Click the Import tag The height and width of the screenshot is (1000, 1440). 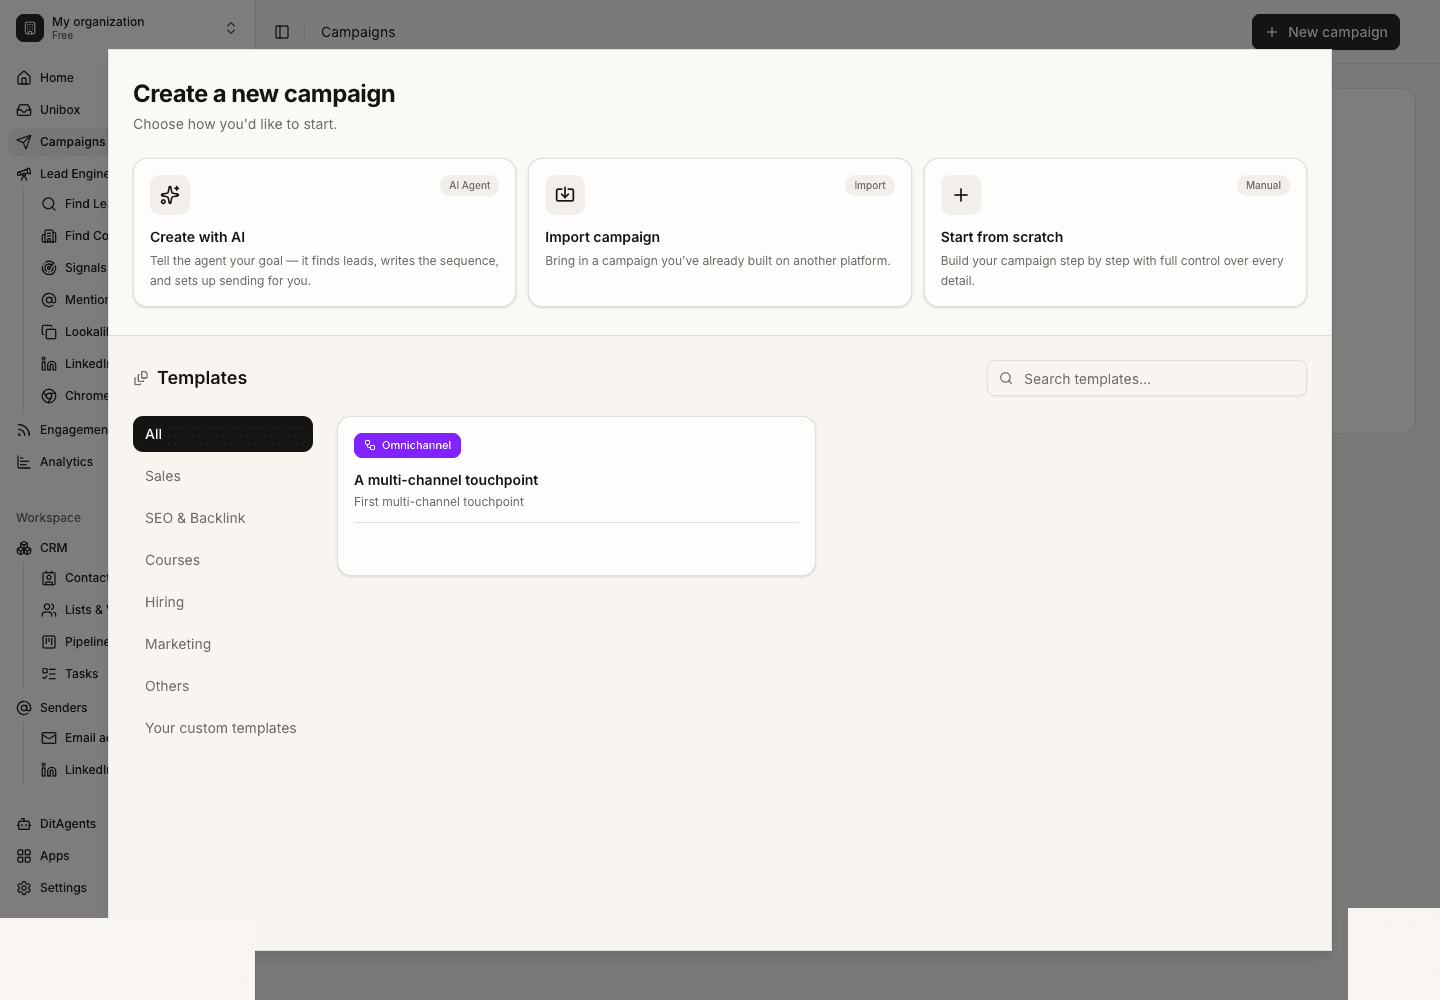click(870, 185)
